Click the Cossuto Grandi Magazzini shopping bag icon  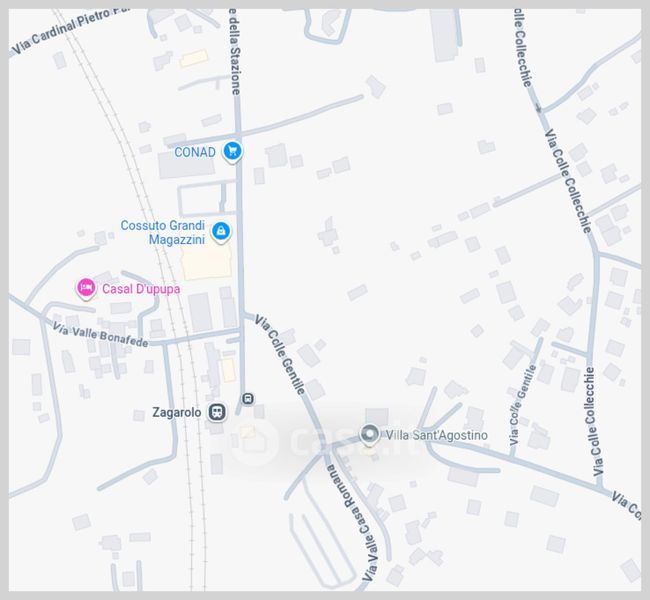221,231
